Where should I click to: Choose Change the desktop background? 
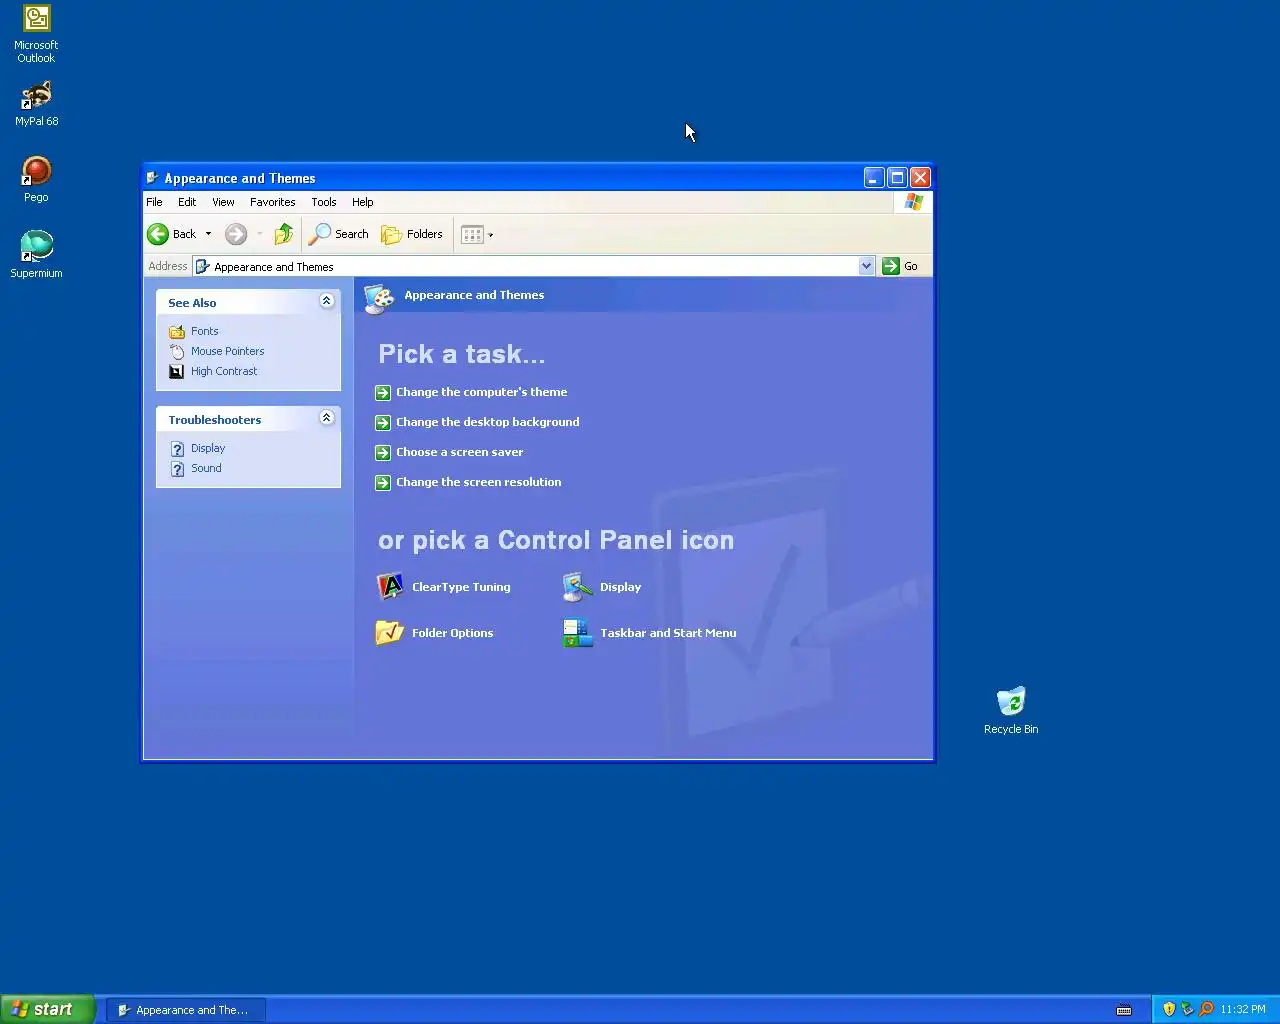(487, 422)
